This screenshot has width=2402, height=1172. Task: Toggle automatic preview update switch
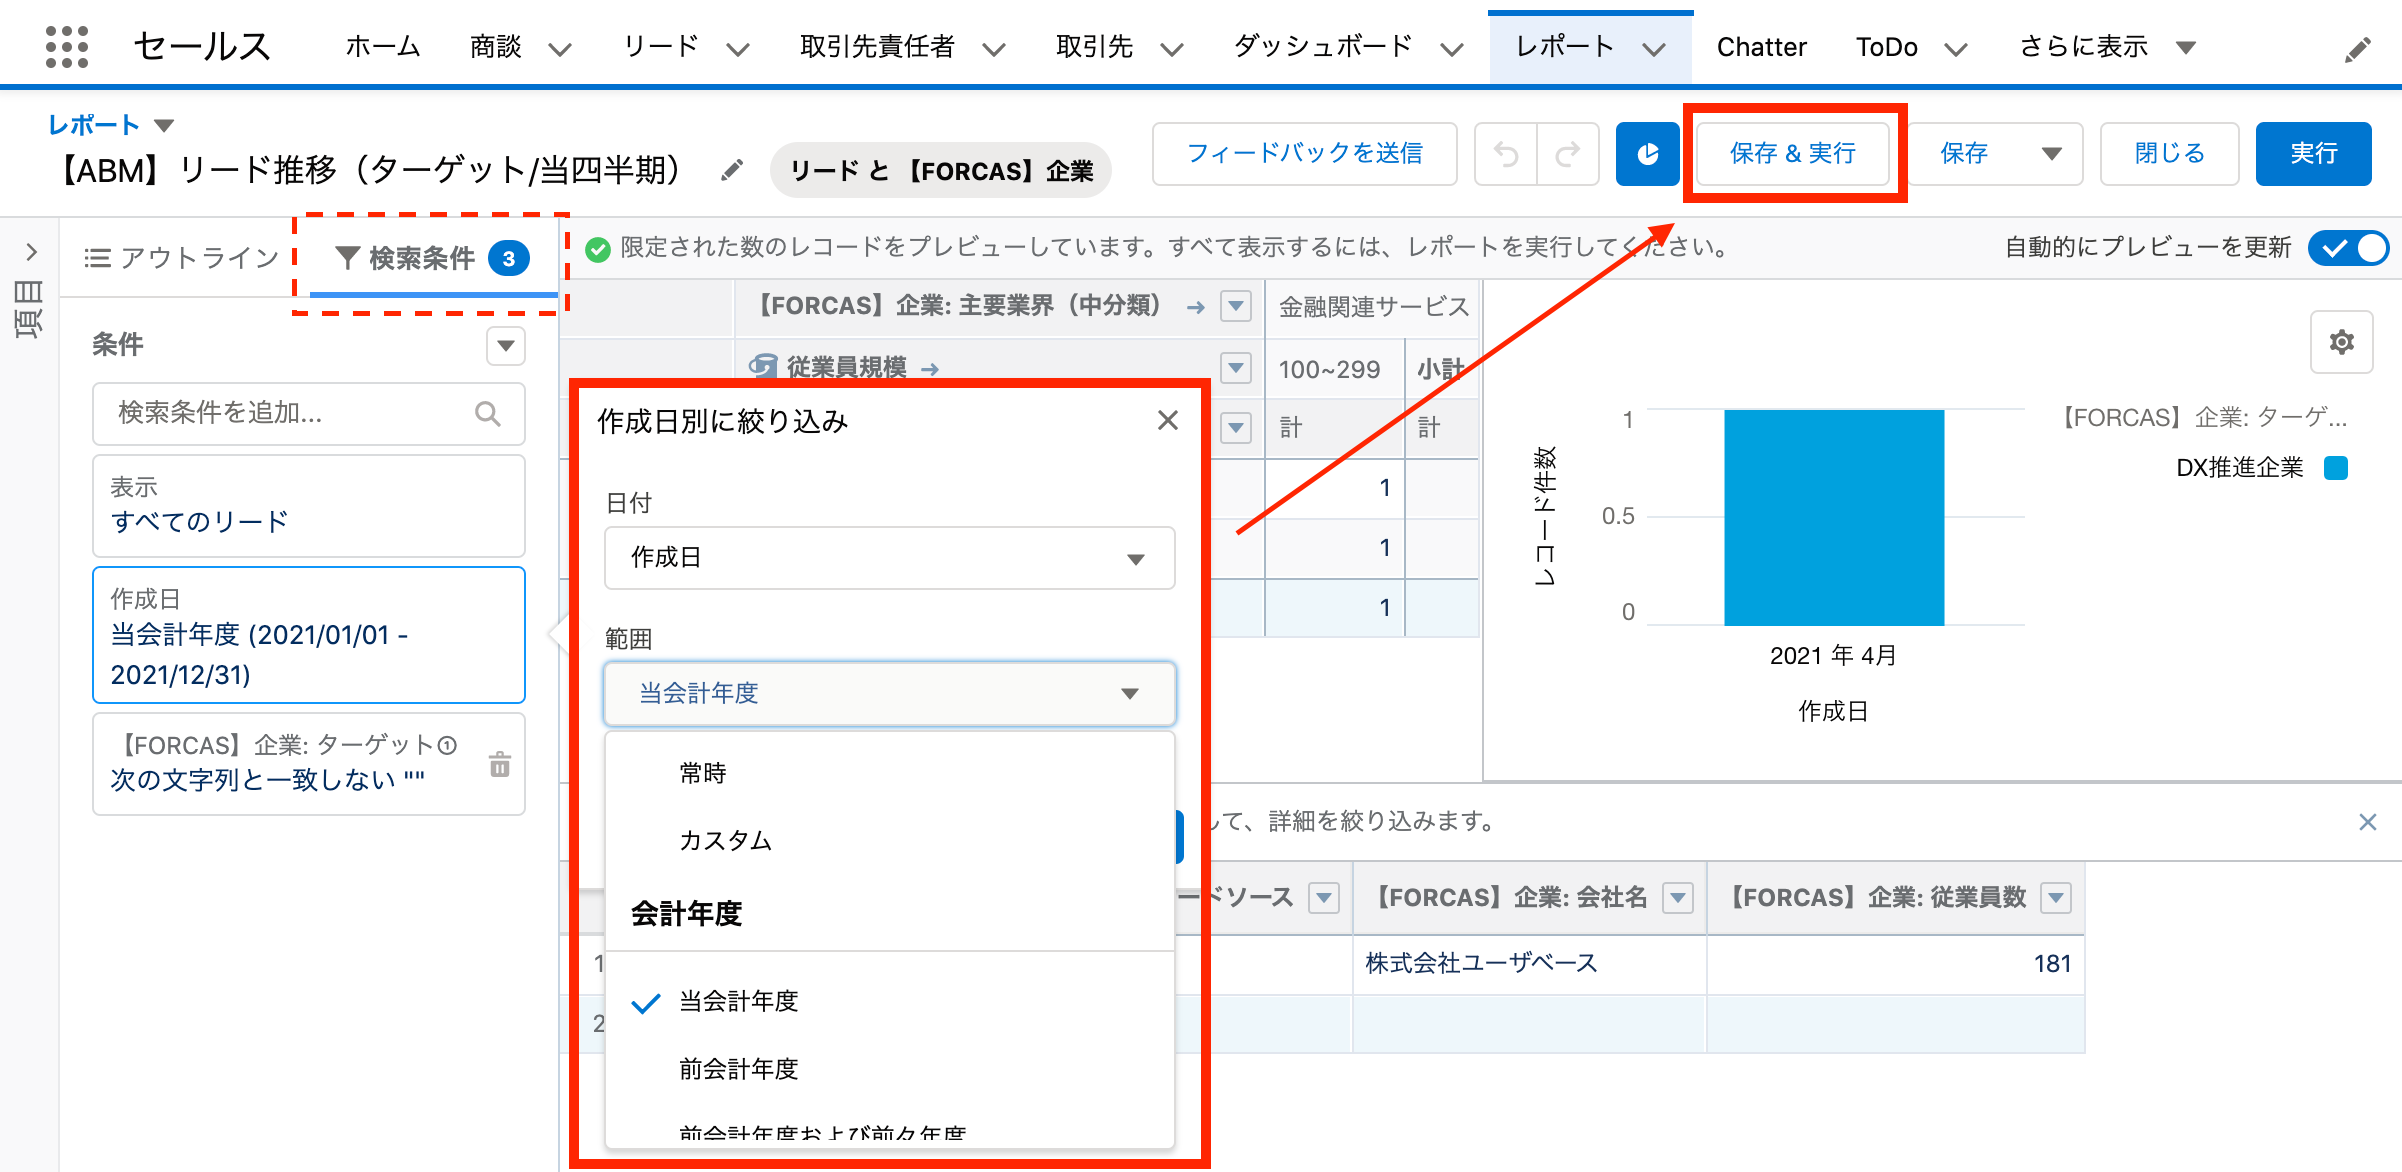(x=2348, y=248)
